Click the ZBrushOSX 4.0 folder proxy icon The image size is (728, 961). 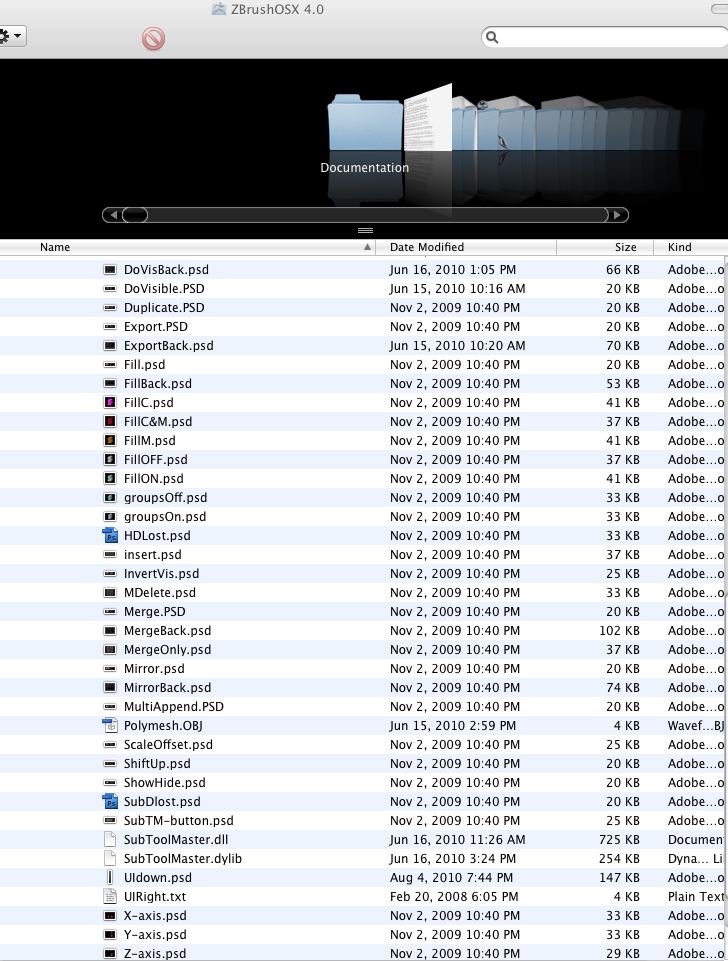tap(219, 9)
